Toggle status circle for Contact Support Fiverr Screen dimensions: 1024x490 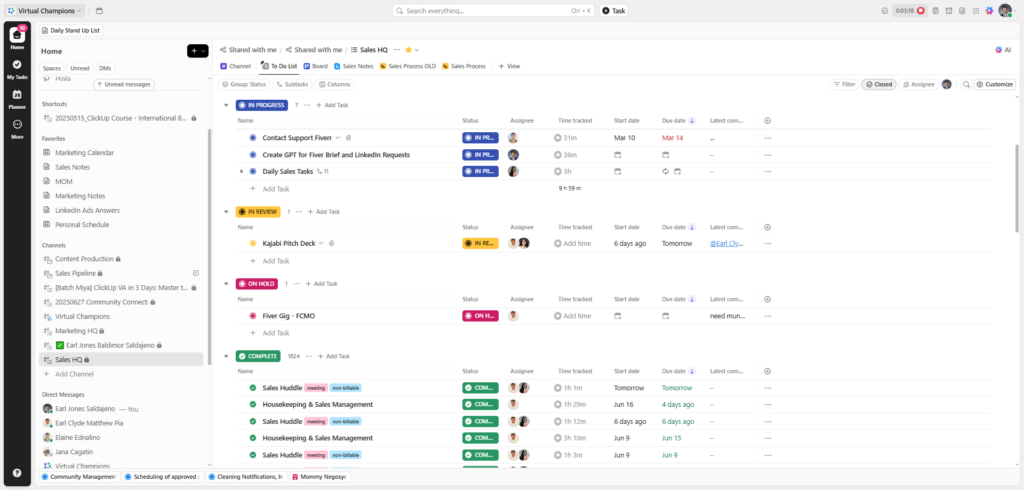coord(253,138)
